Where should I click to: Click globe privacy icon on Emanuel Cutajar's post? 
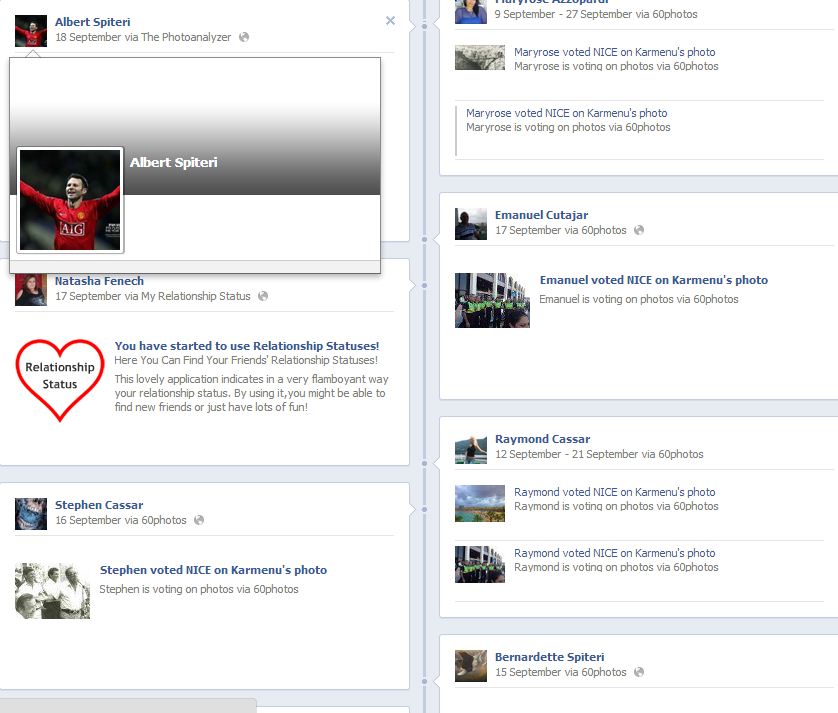[x=639, y=230]
